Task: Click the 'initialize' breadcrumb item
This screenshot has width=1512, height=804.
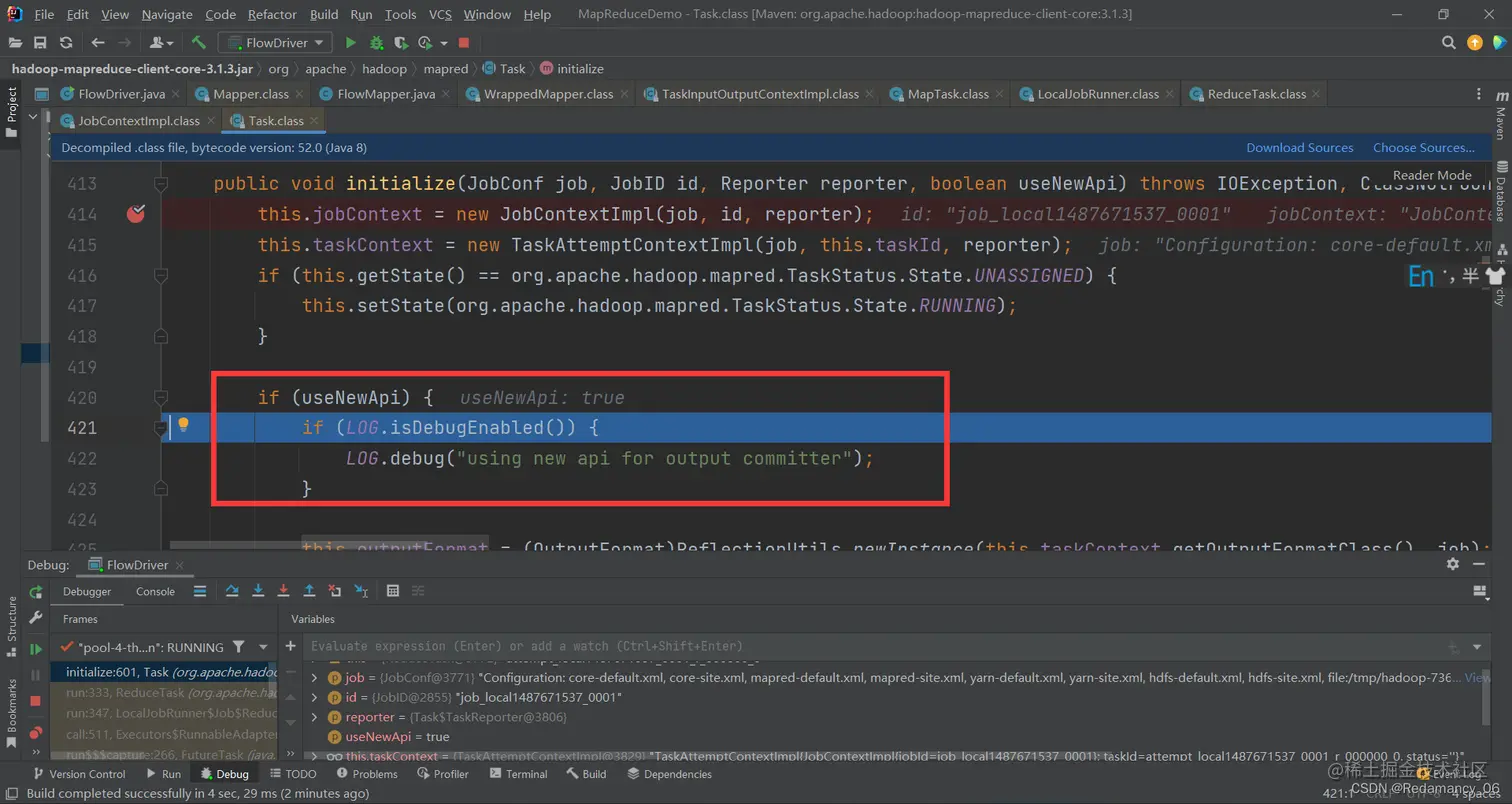Action: (572, 69)
